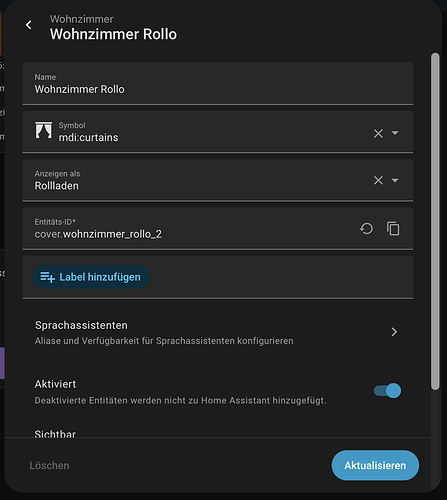Click the label-add icon on Label hinzufügen

(x=47, y=277)
